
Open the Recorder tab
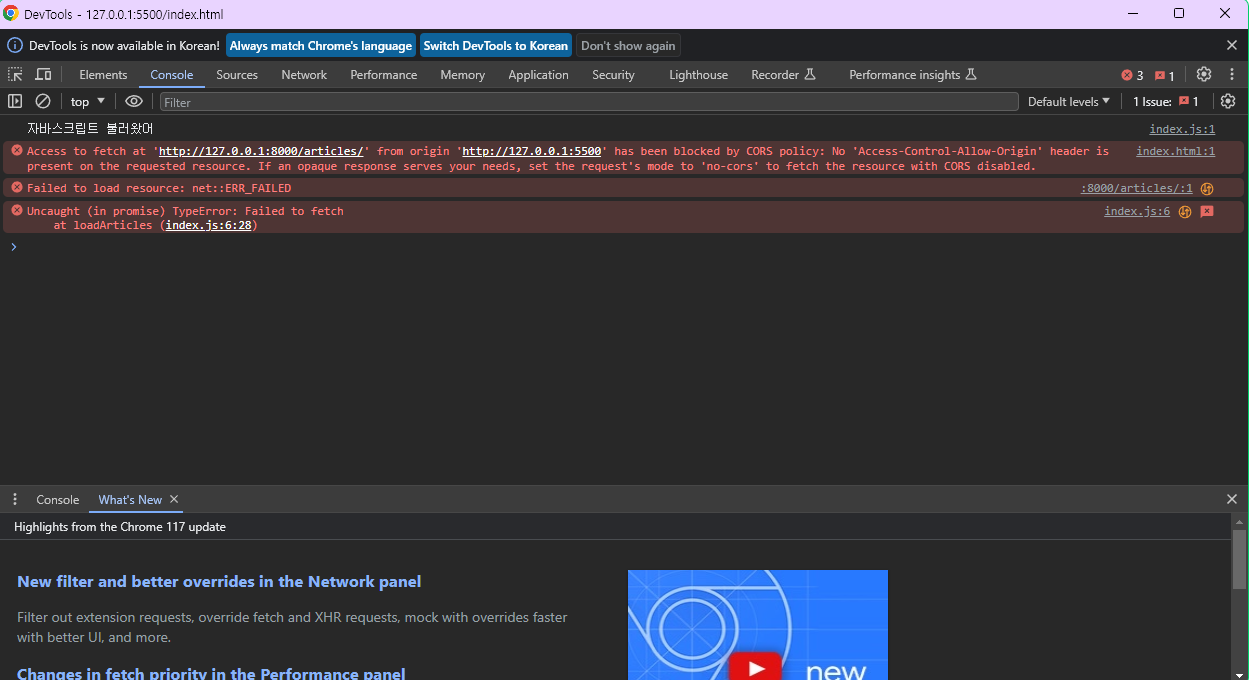tap(783, 75)
